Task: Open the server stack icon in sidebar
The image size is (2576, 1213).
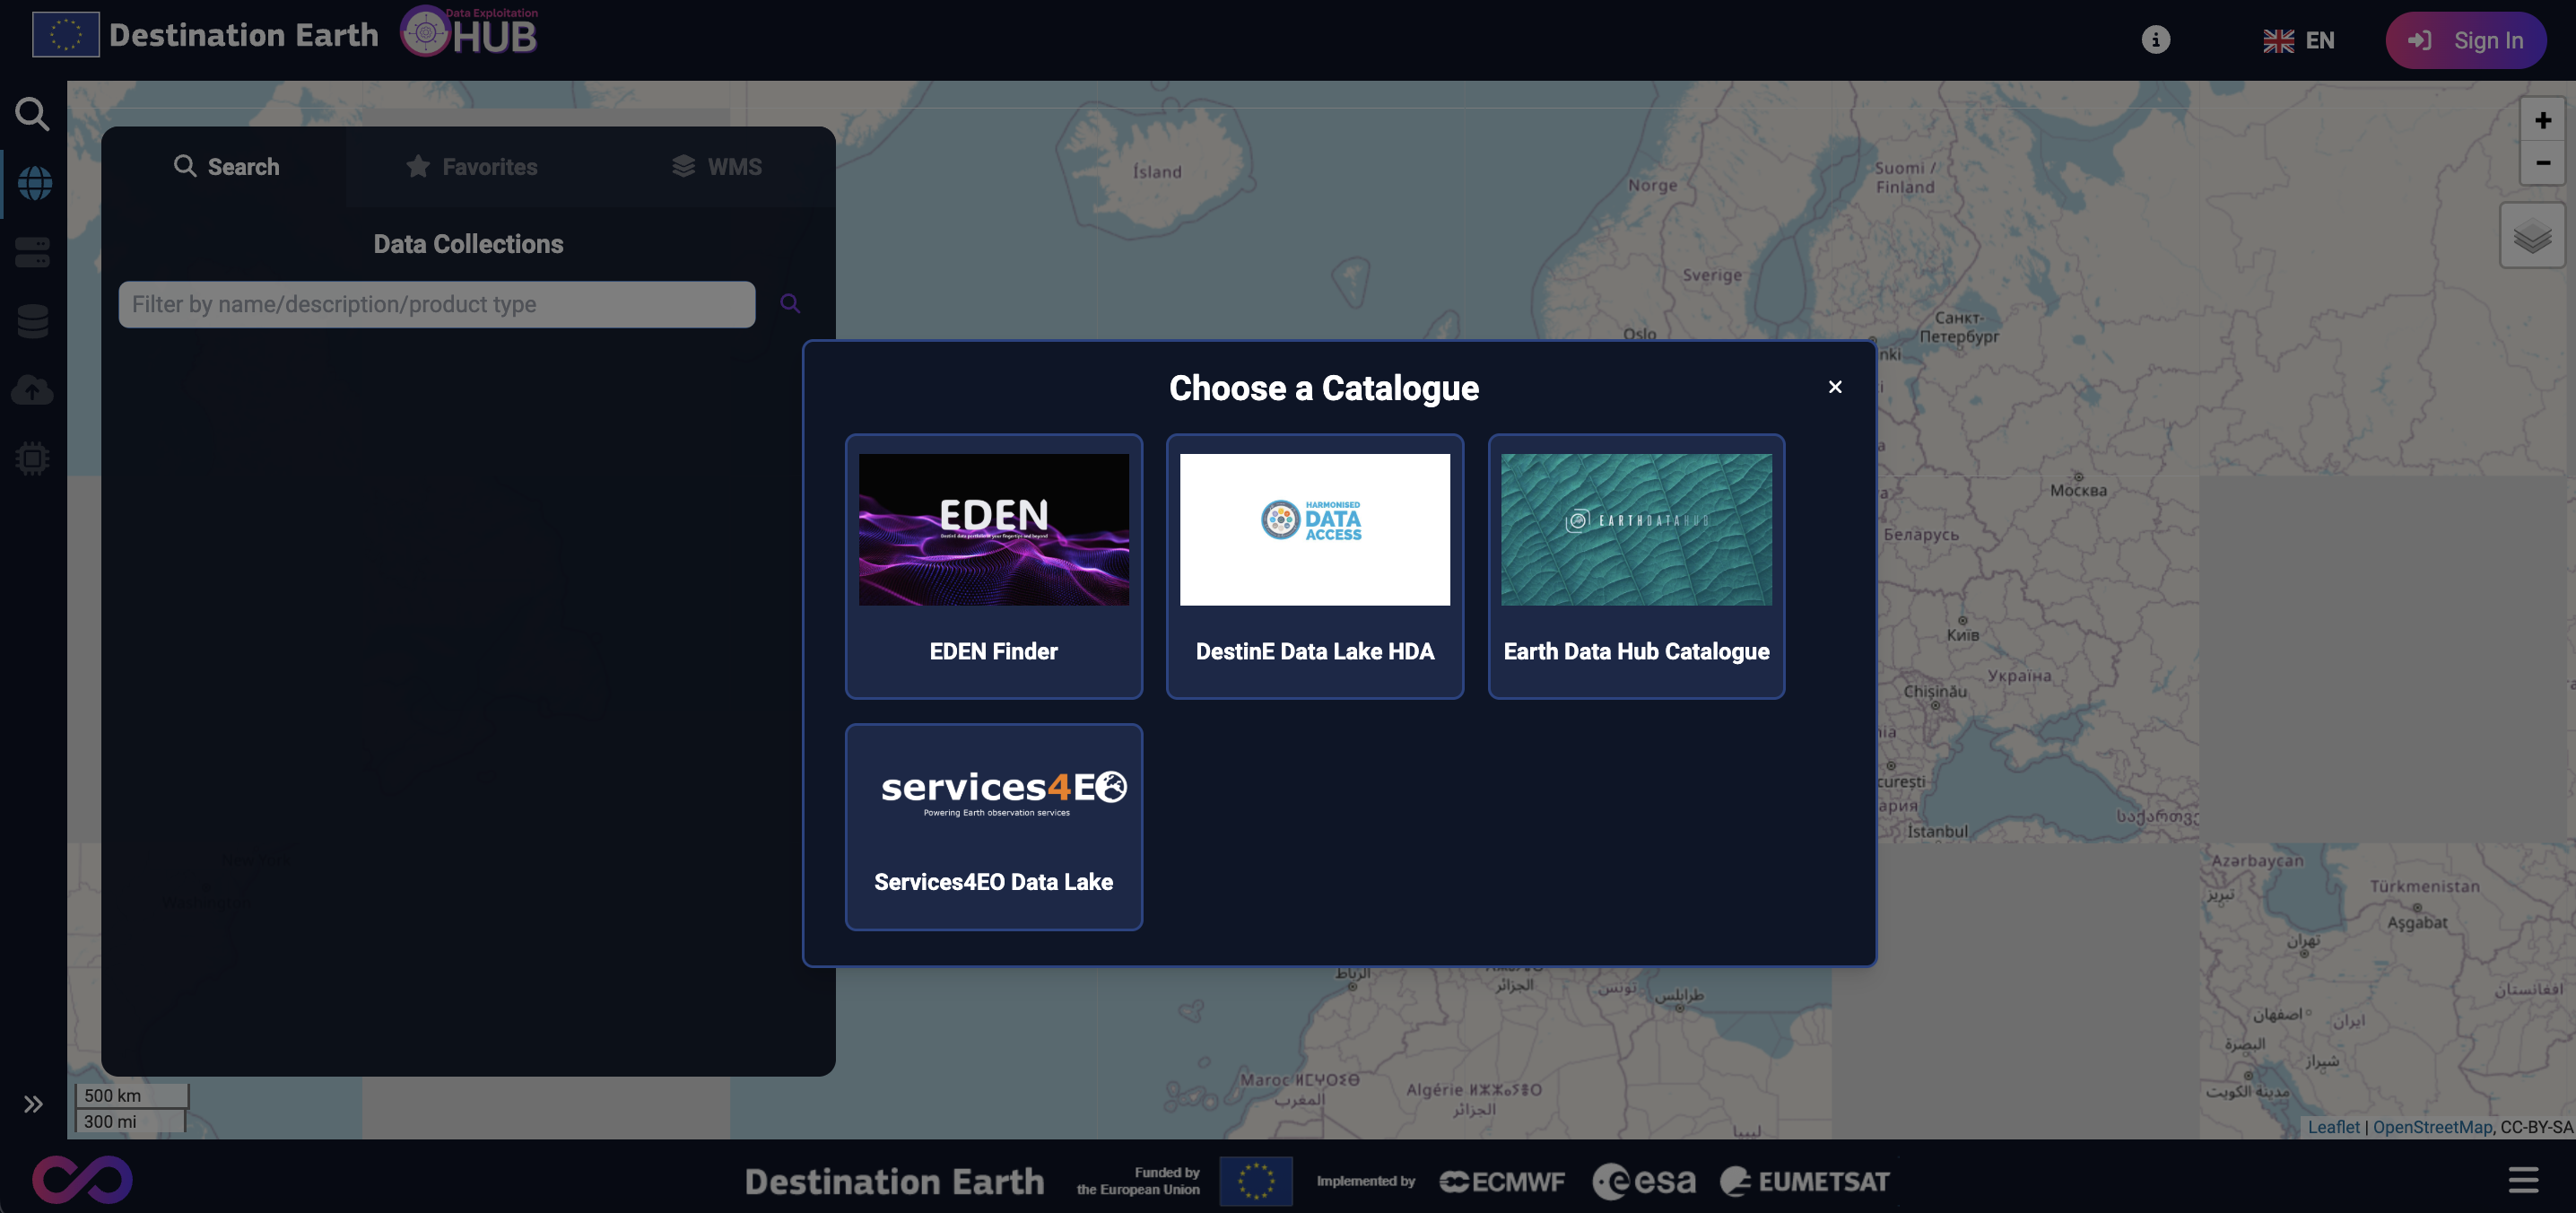Action: [32, 252]
